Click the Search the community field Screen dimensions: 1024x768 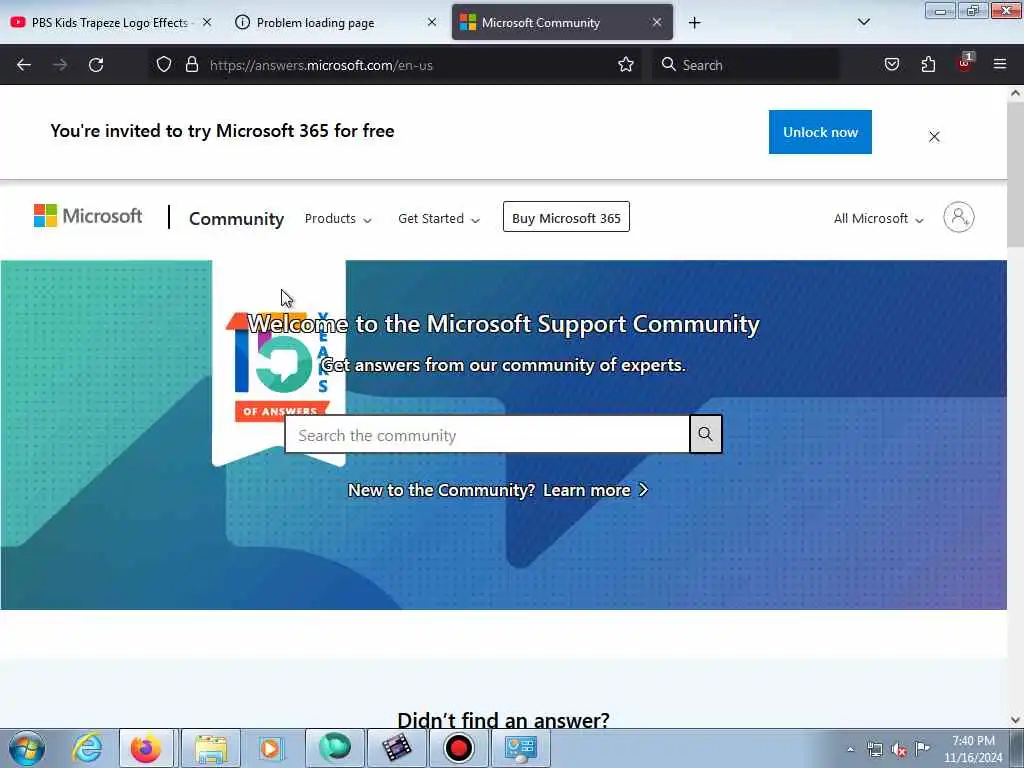[487, 434]
